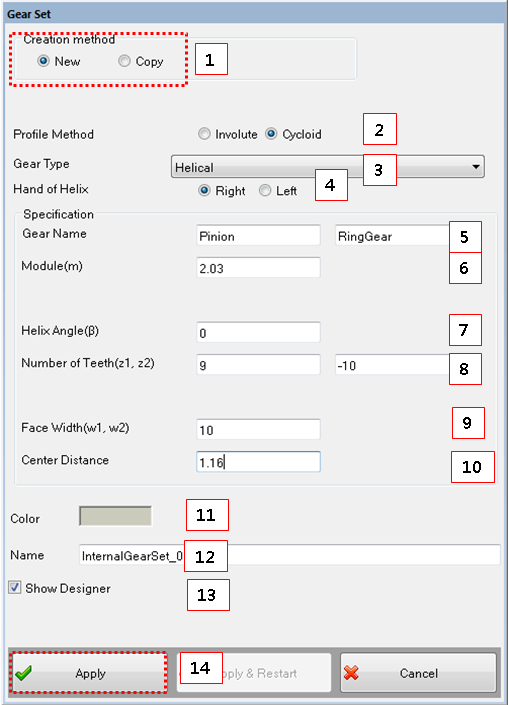Choose the Involute profile method
This screenshot has height=705, width=508.
204,134
